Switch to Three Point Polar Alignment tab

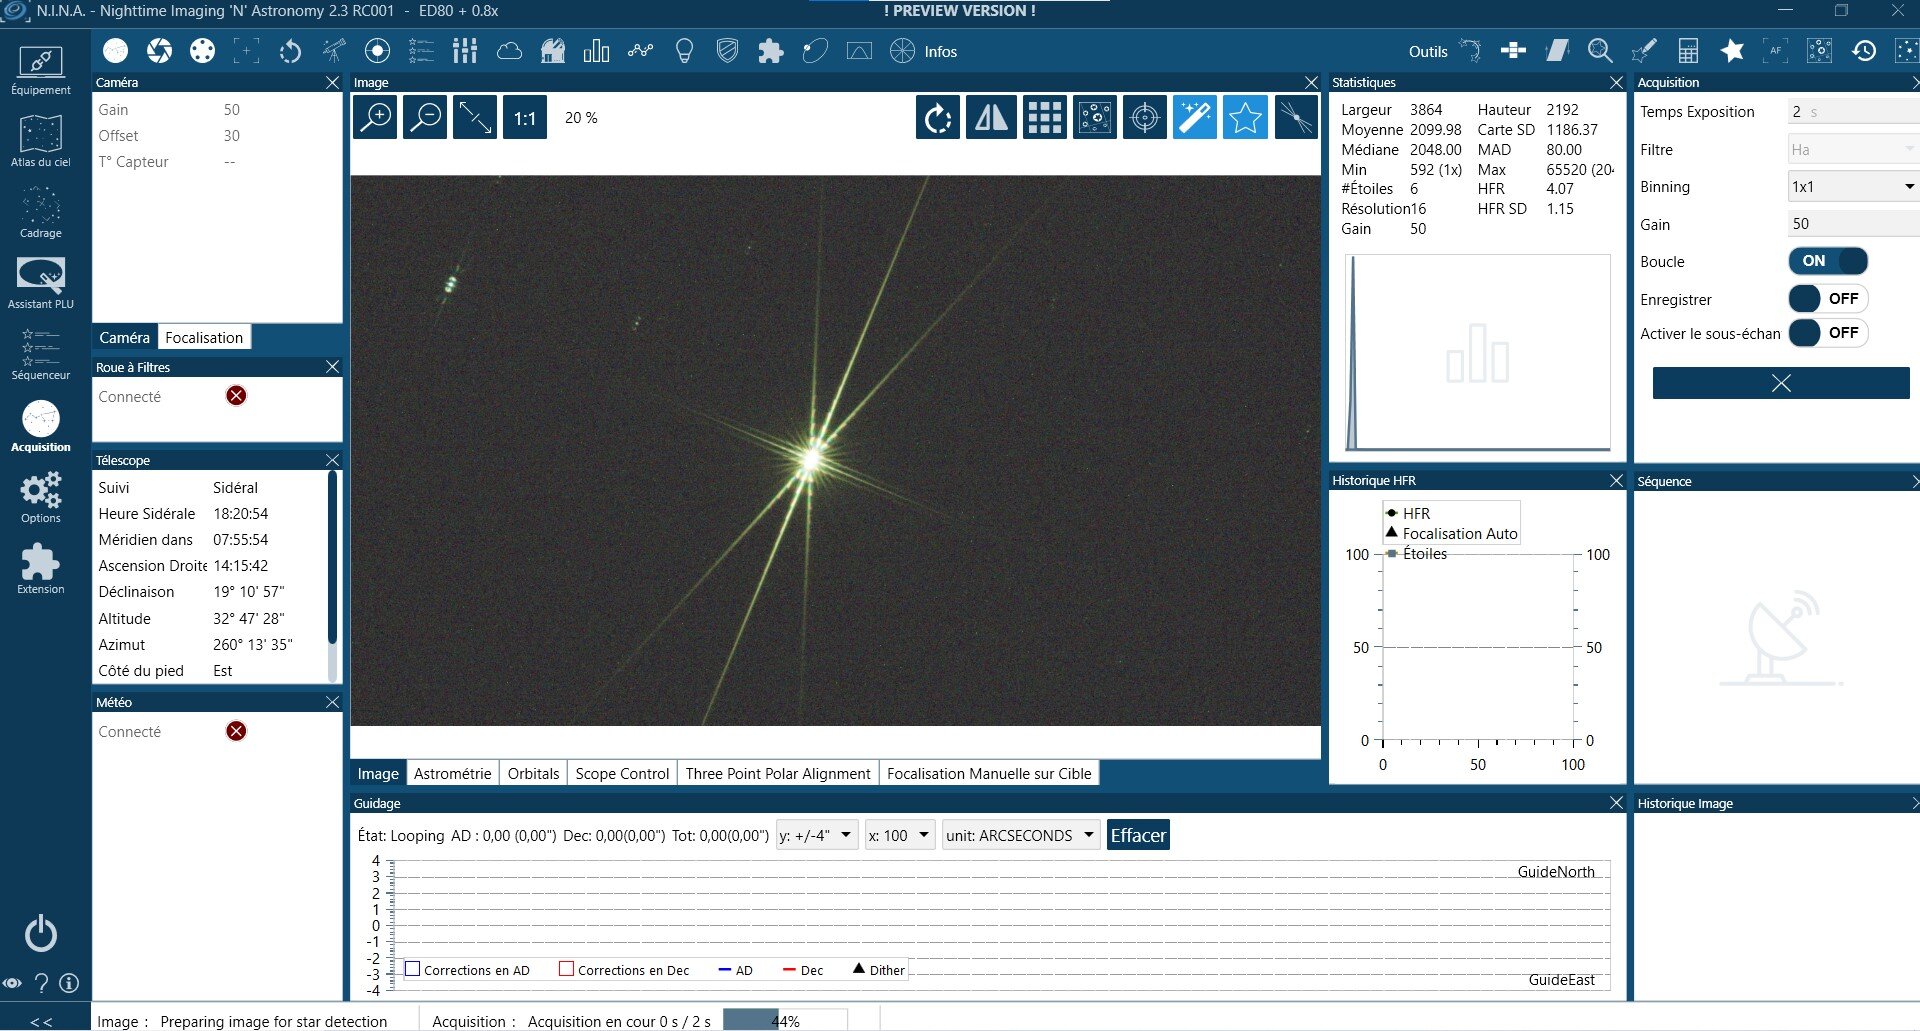tap(778, 773)
